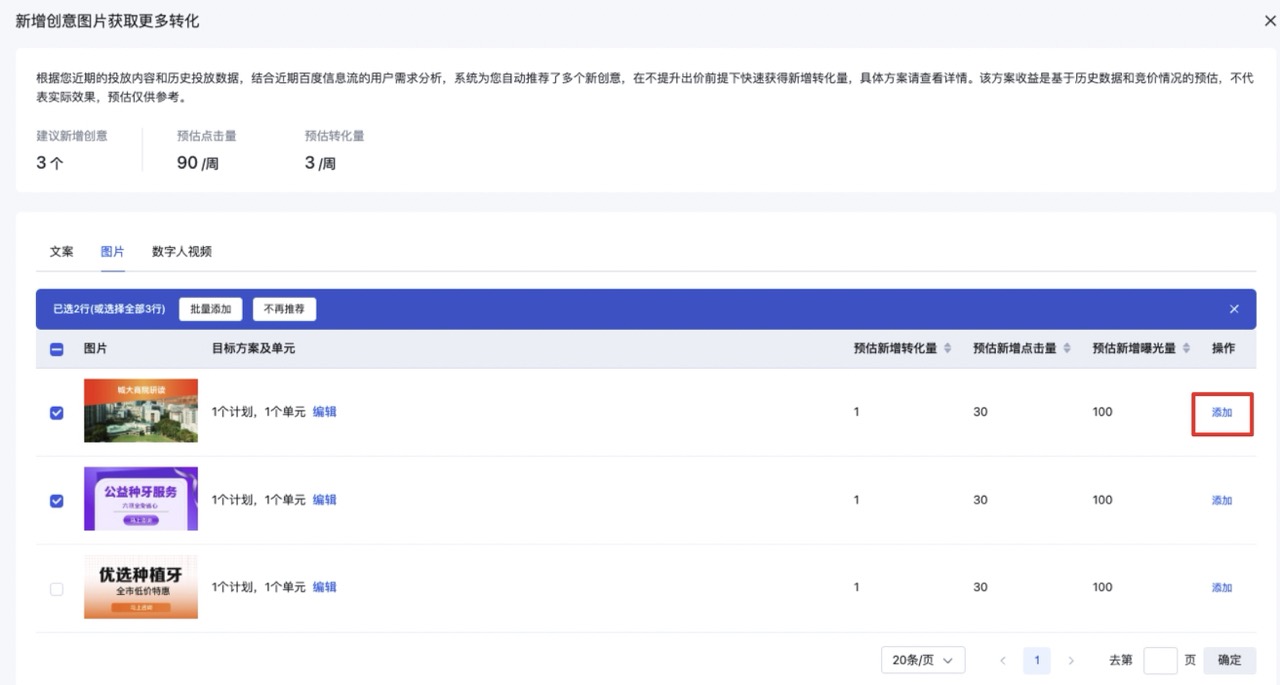Sort by 预估新增点击量 column

[1066, 348]
